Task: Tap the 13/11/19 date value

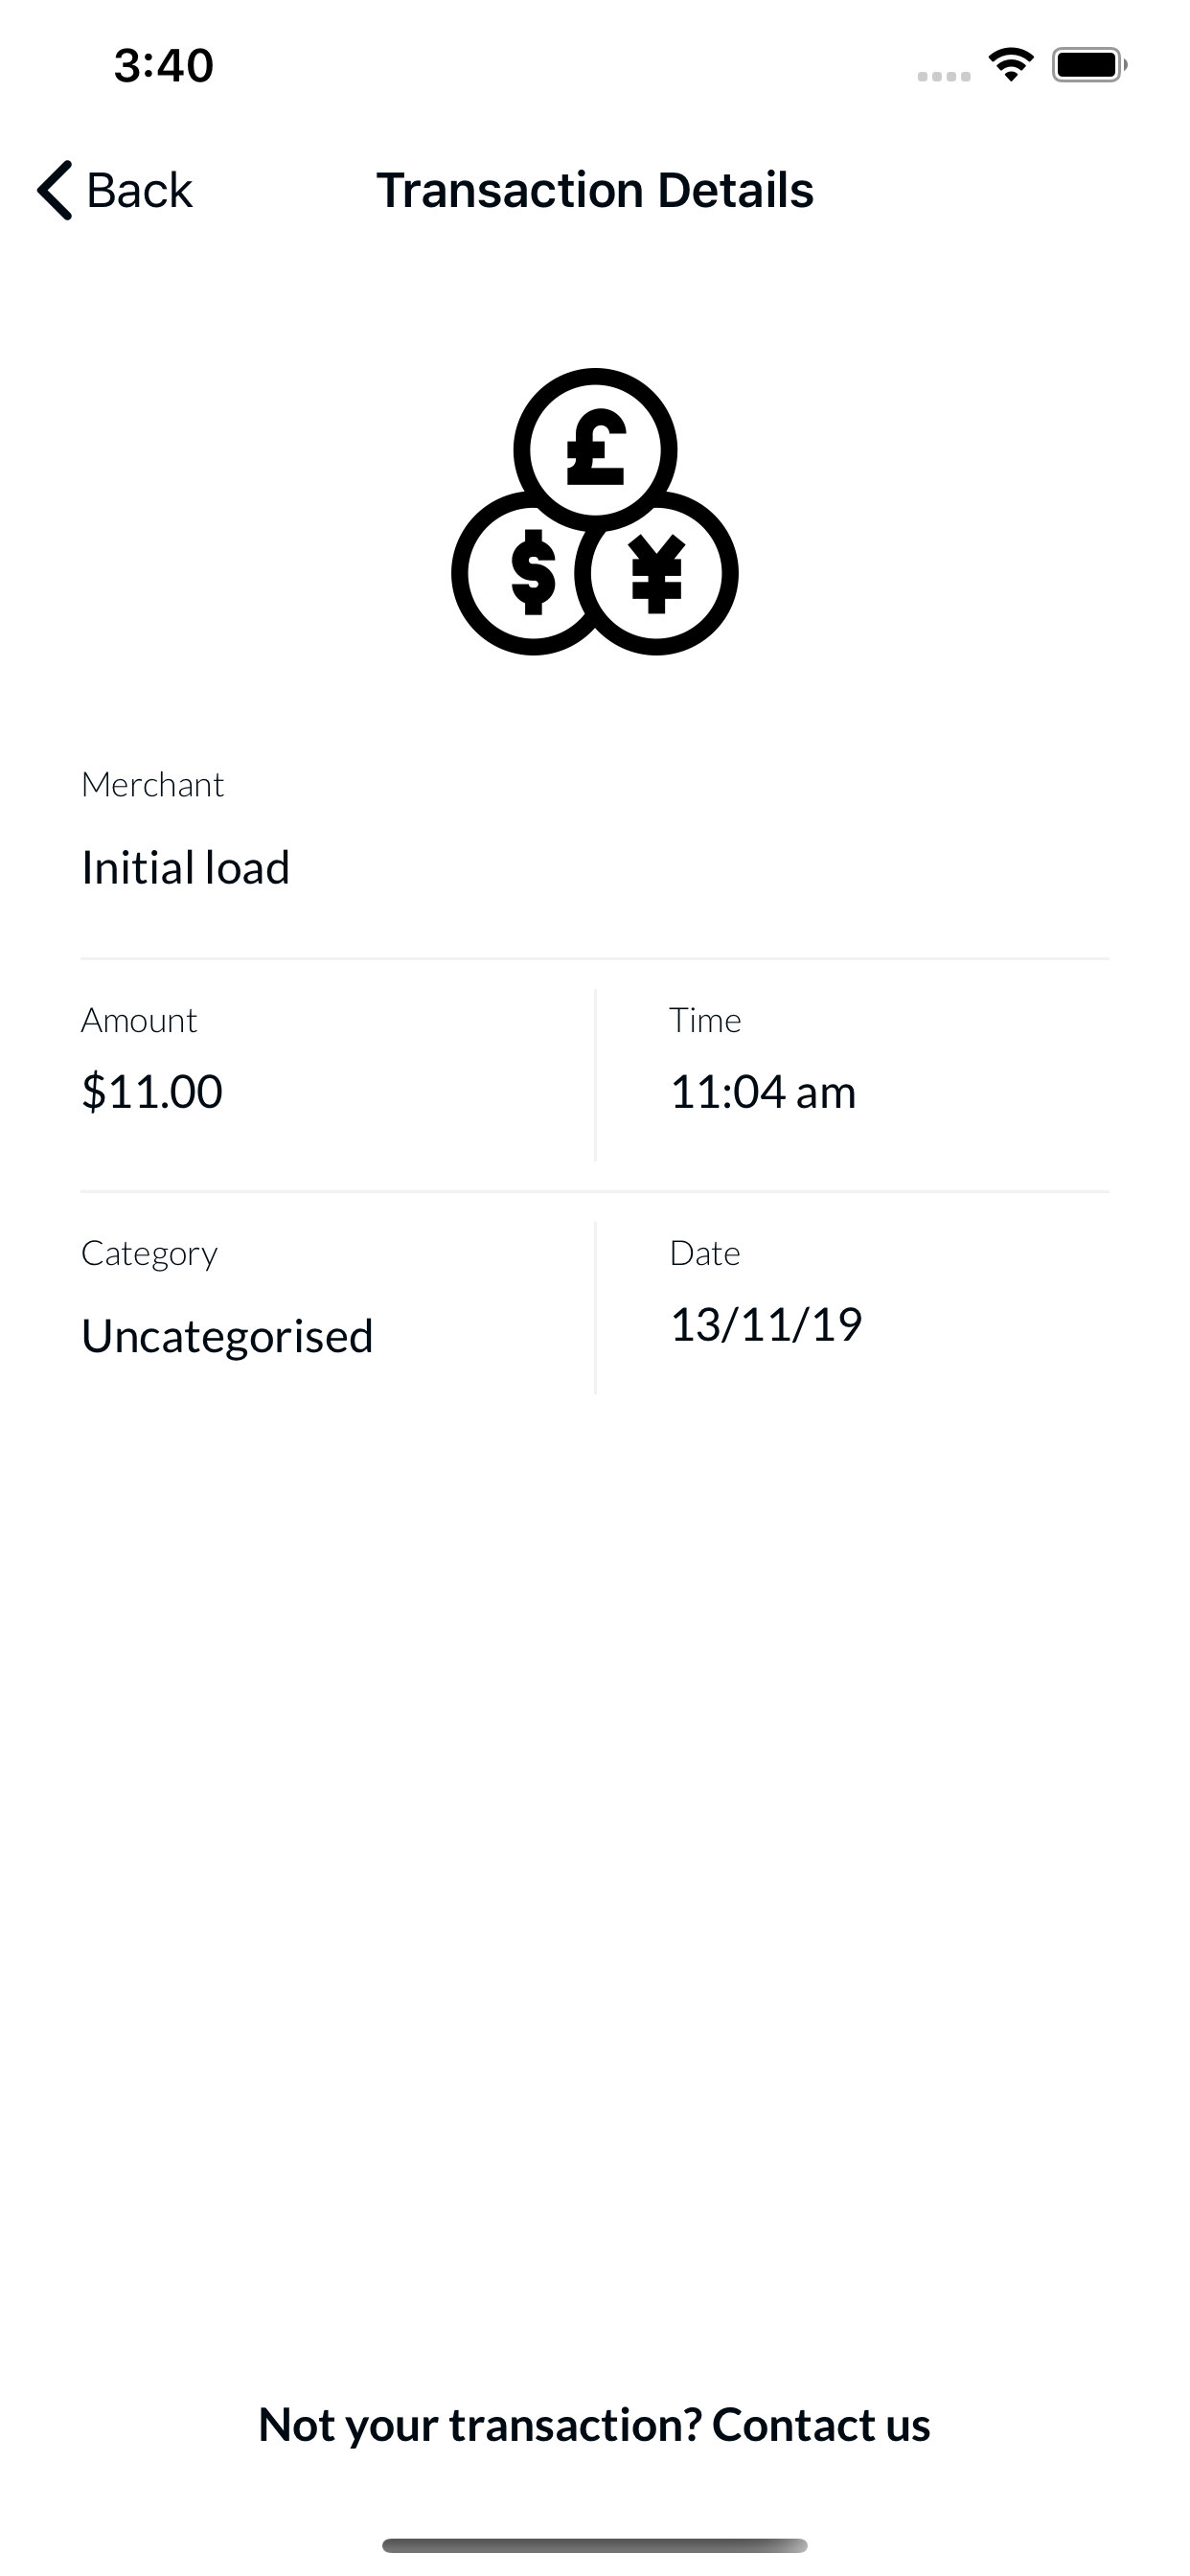Action: tap(766, 1324)
